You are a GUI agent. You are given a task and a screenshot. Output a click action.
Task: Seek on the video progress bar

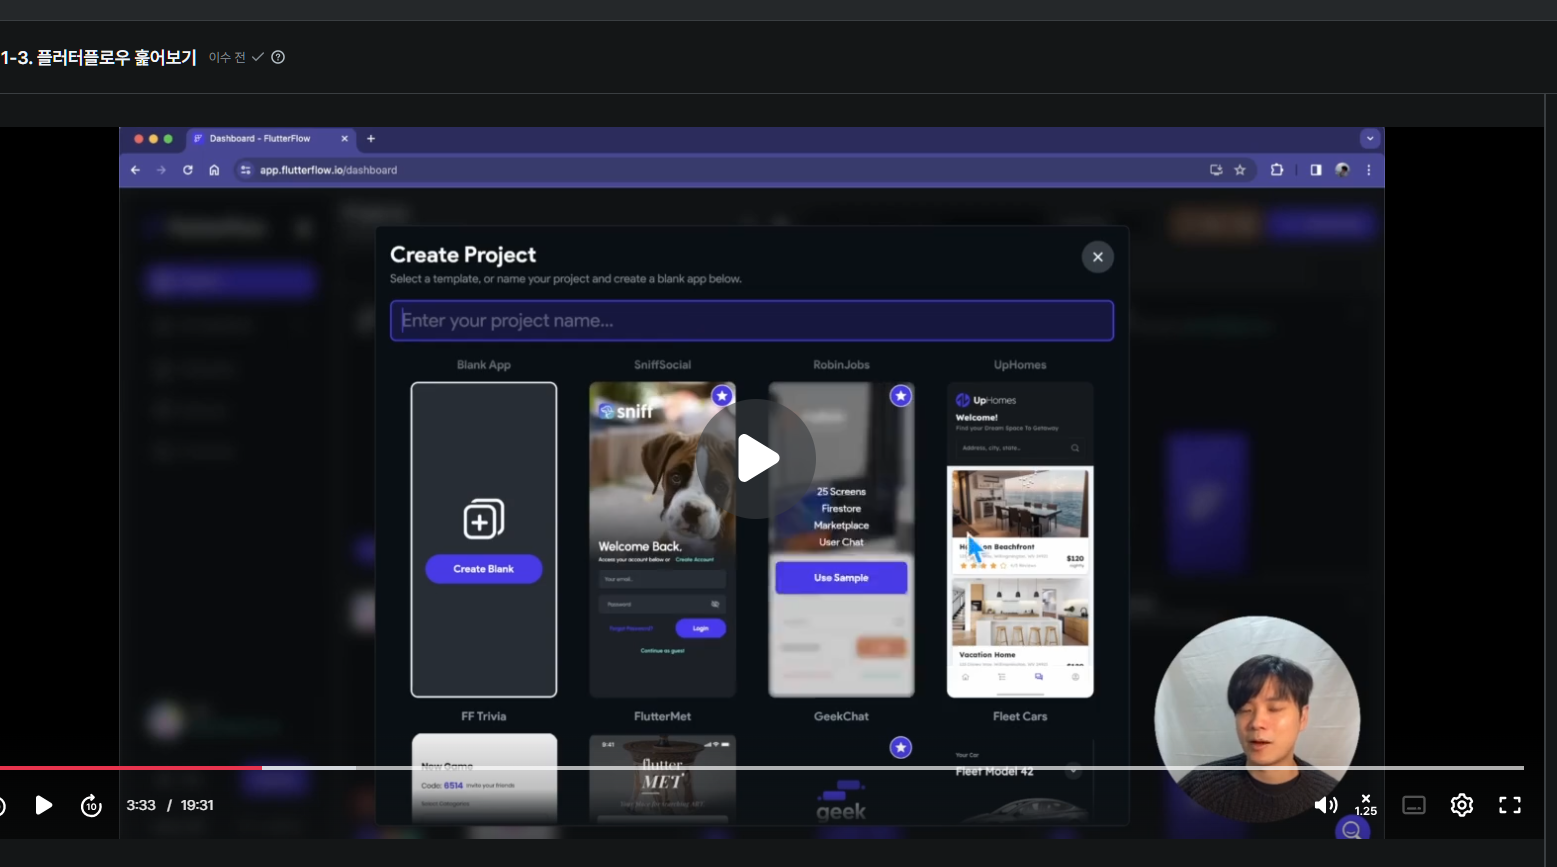pyautogui.click(x=762, y=768)
